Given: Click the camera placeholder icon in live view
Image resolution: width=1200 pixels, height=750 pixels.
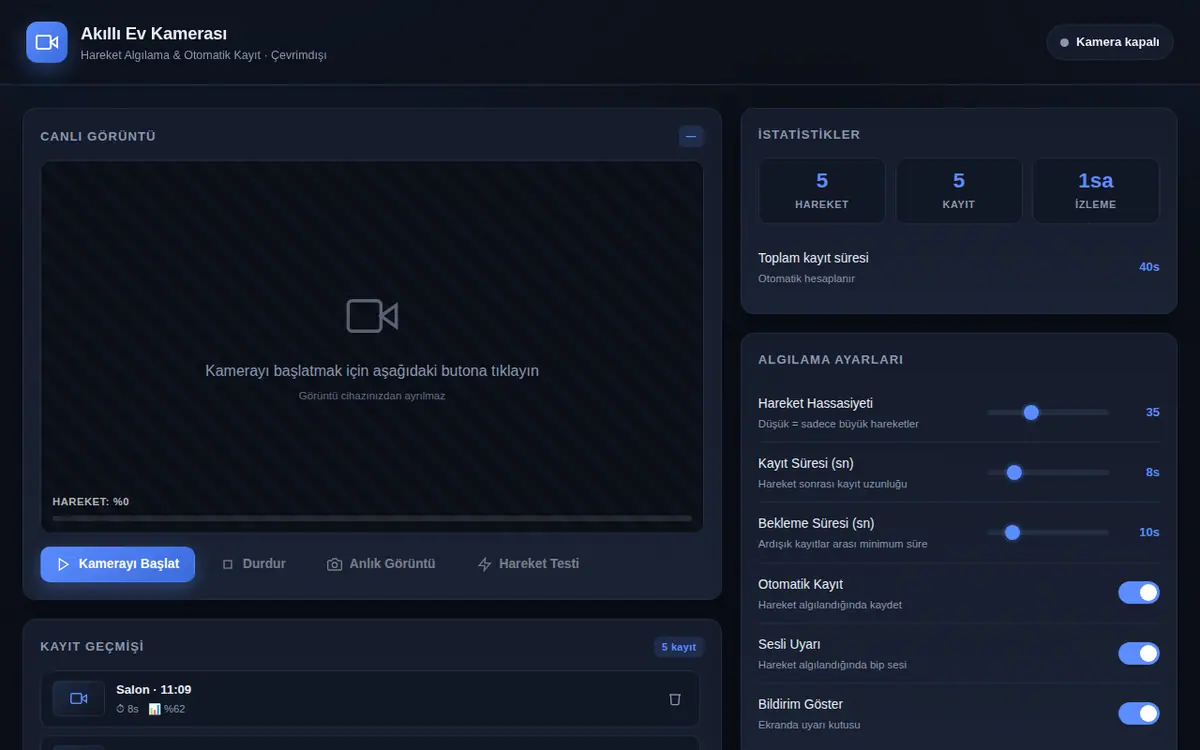Looking at the screenshot, I should (372, 316).
